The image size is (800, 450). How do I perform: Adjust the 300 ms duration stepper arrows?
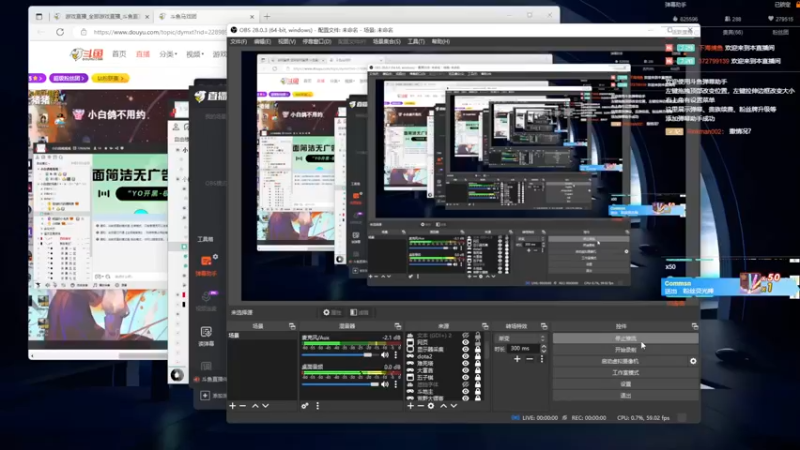tap(543, 348)
